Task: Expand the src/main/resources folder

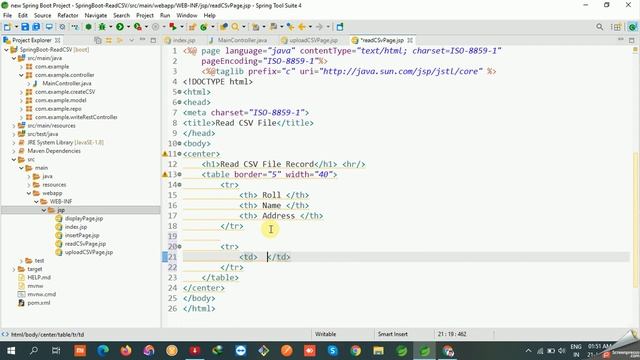Action: [14, 126]
